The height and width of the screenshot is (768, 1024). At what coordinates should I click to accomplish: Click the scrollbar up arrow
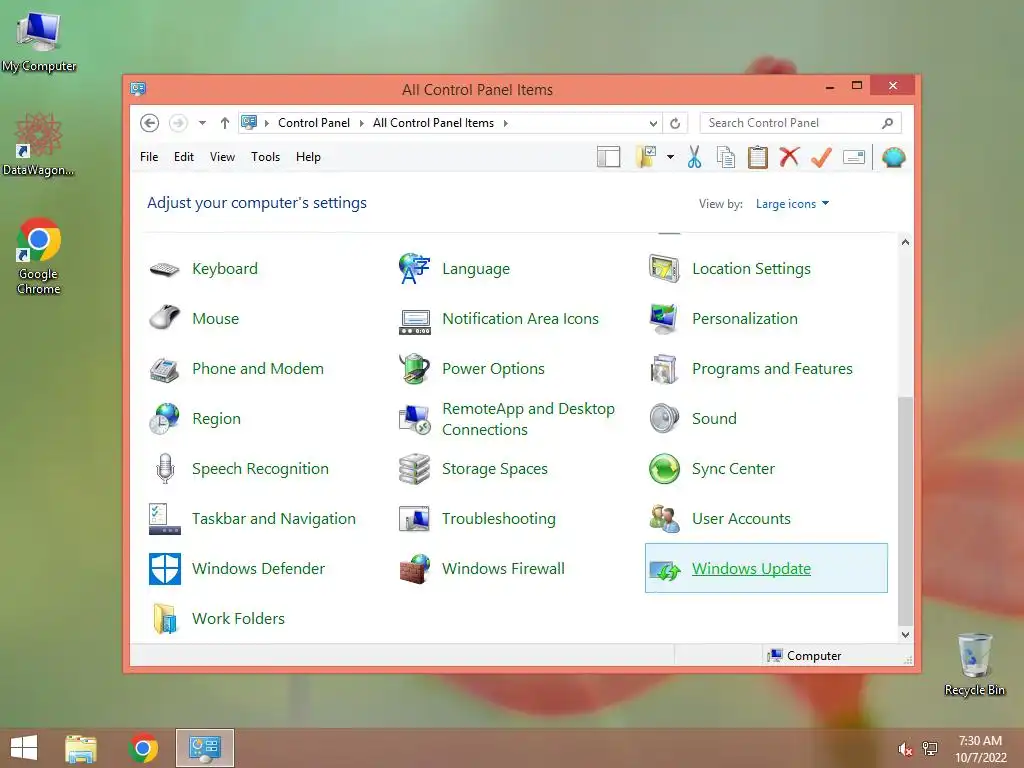905,242
